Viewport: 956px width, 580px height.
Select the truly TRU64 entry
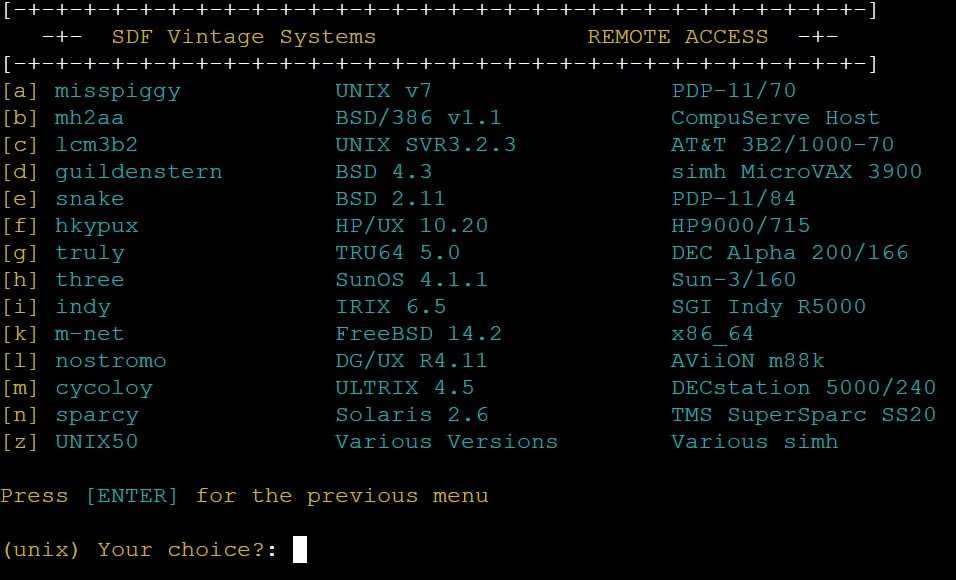(90, 253)
